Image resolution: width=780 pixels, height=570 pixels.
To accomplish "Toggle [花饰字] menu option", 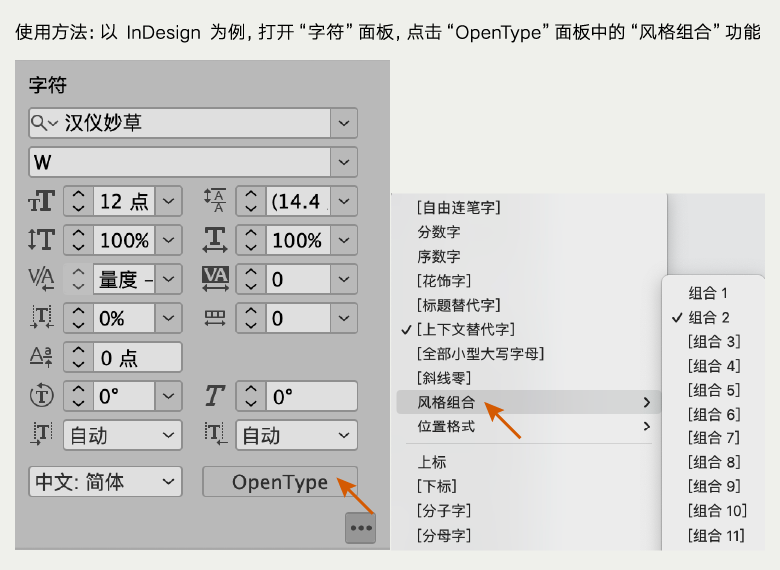I will click(444, 280).
